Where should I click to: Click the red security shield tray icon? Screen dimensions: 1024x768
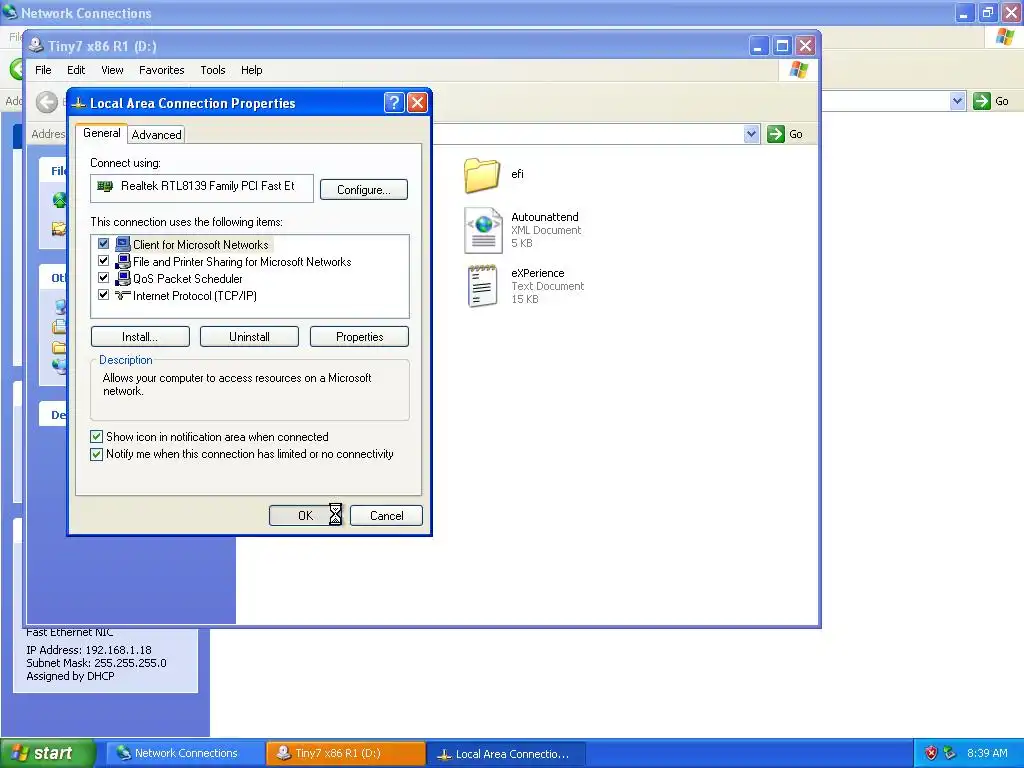tap(931, 753)
